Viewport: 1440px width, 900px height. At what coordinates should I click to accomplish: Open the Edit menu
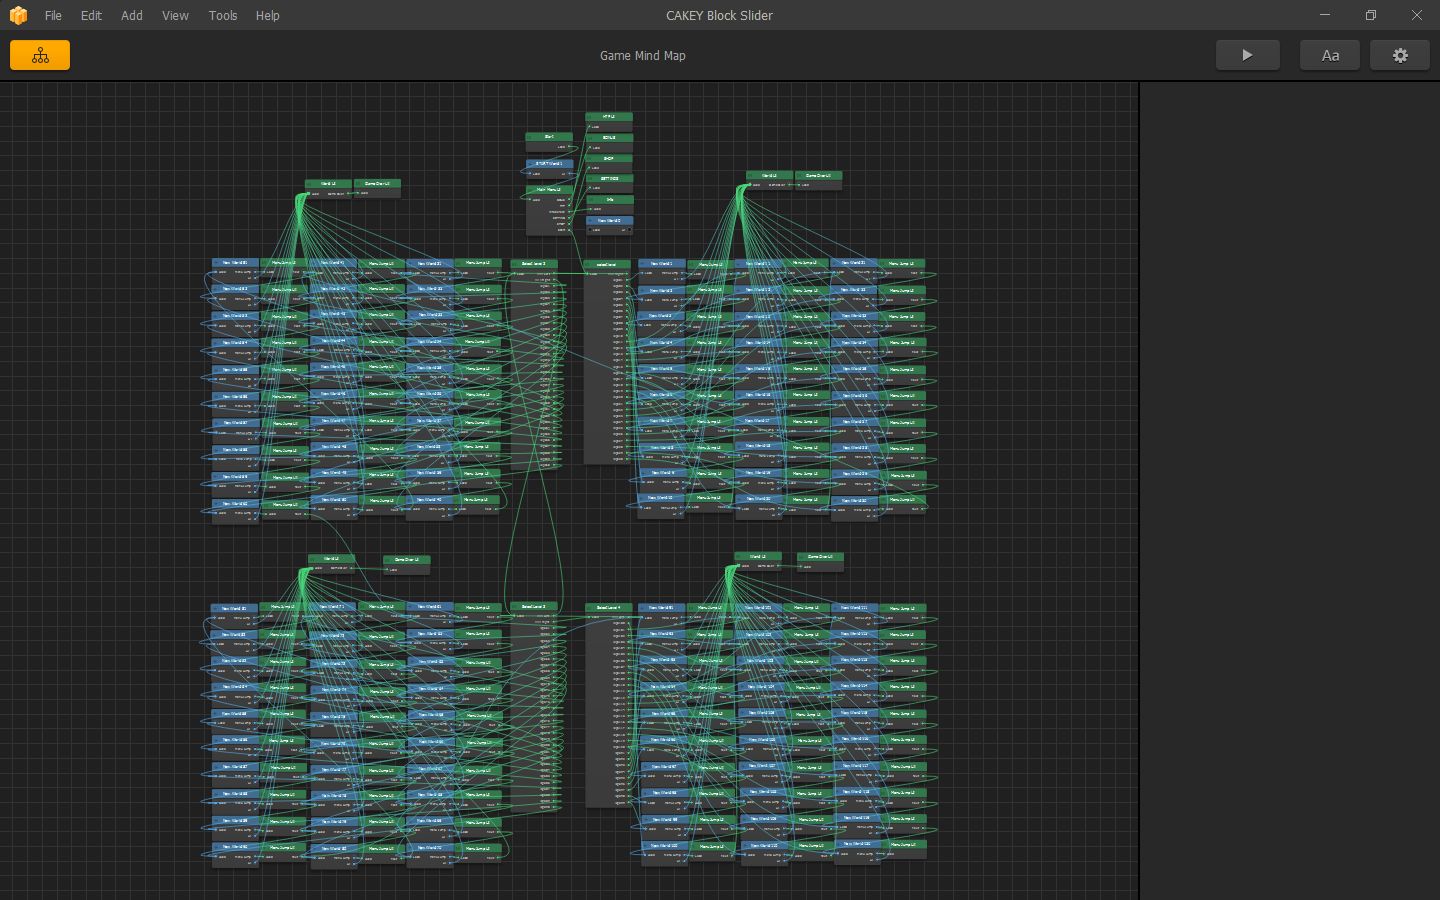click(91, 15)
